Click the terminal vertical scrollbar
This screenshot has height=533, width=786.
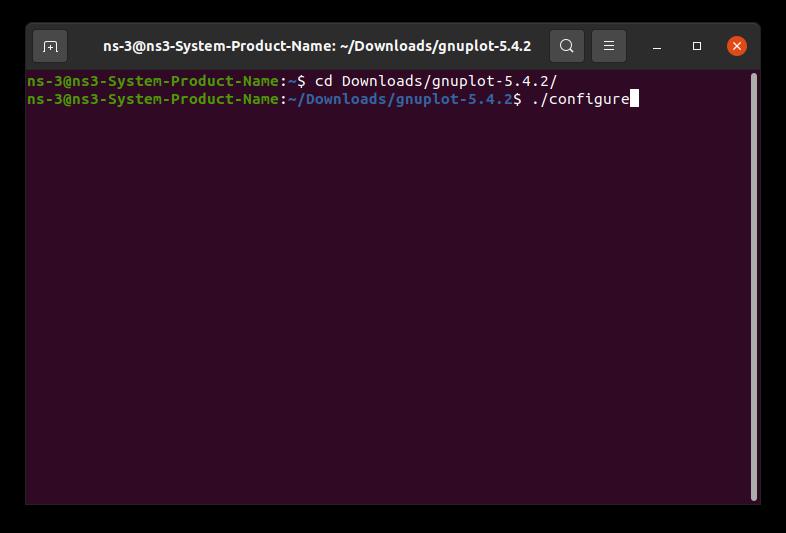[x=754, y=287]
